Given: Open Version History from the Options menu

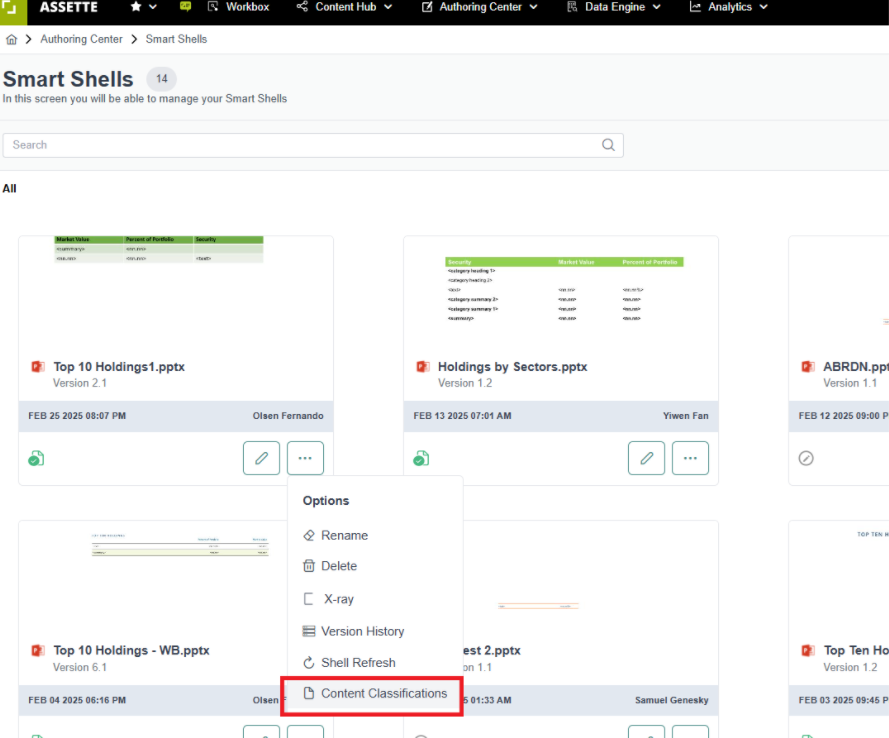Looking at the screenshot, I should pos(354,631).
